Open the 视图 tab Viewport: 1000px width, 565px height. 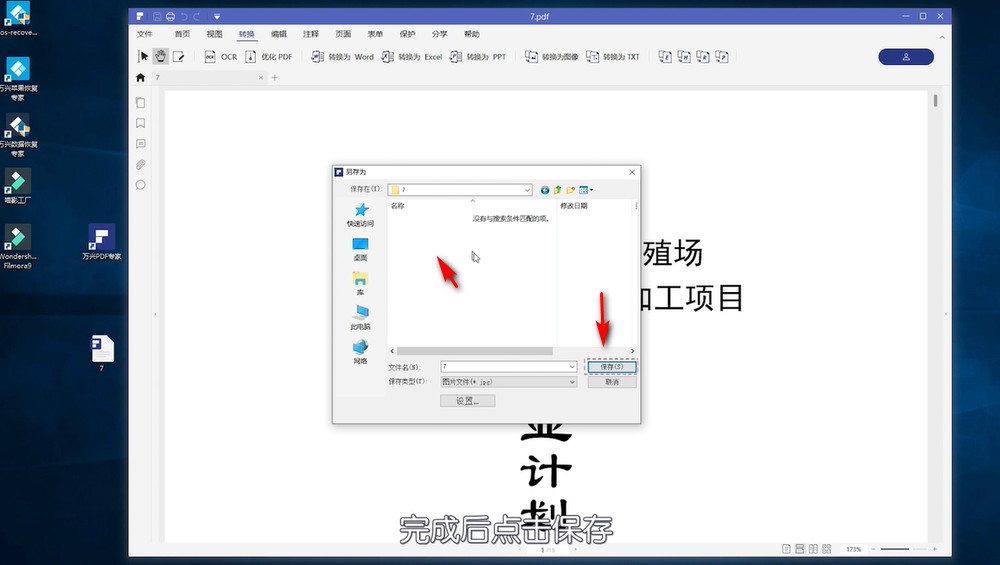click(x=214, y=34)
